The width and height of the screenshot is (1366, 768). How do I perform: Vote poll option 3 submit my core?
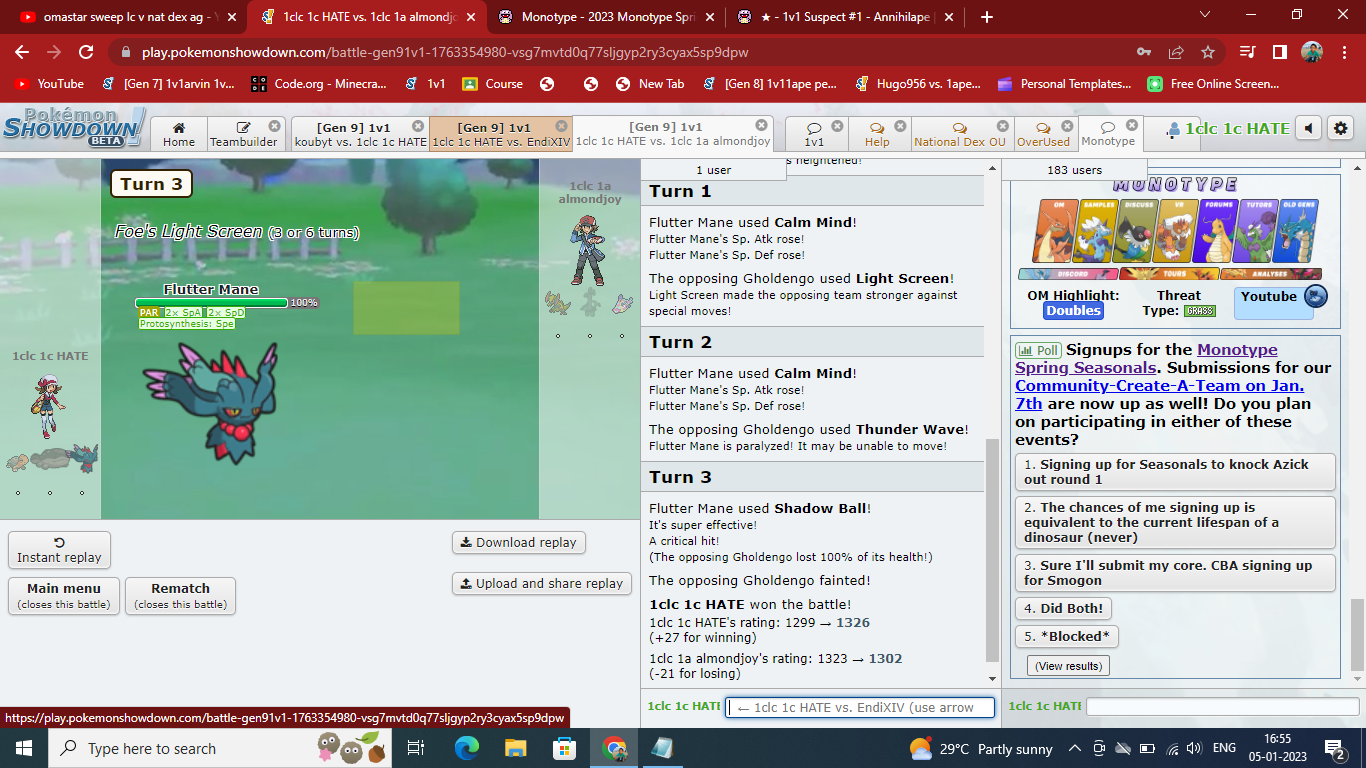(1176, 573)
